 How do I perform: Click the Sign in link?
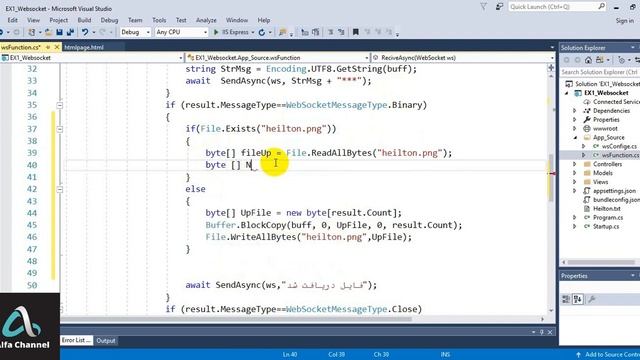(x=624, y=20)
